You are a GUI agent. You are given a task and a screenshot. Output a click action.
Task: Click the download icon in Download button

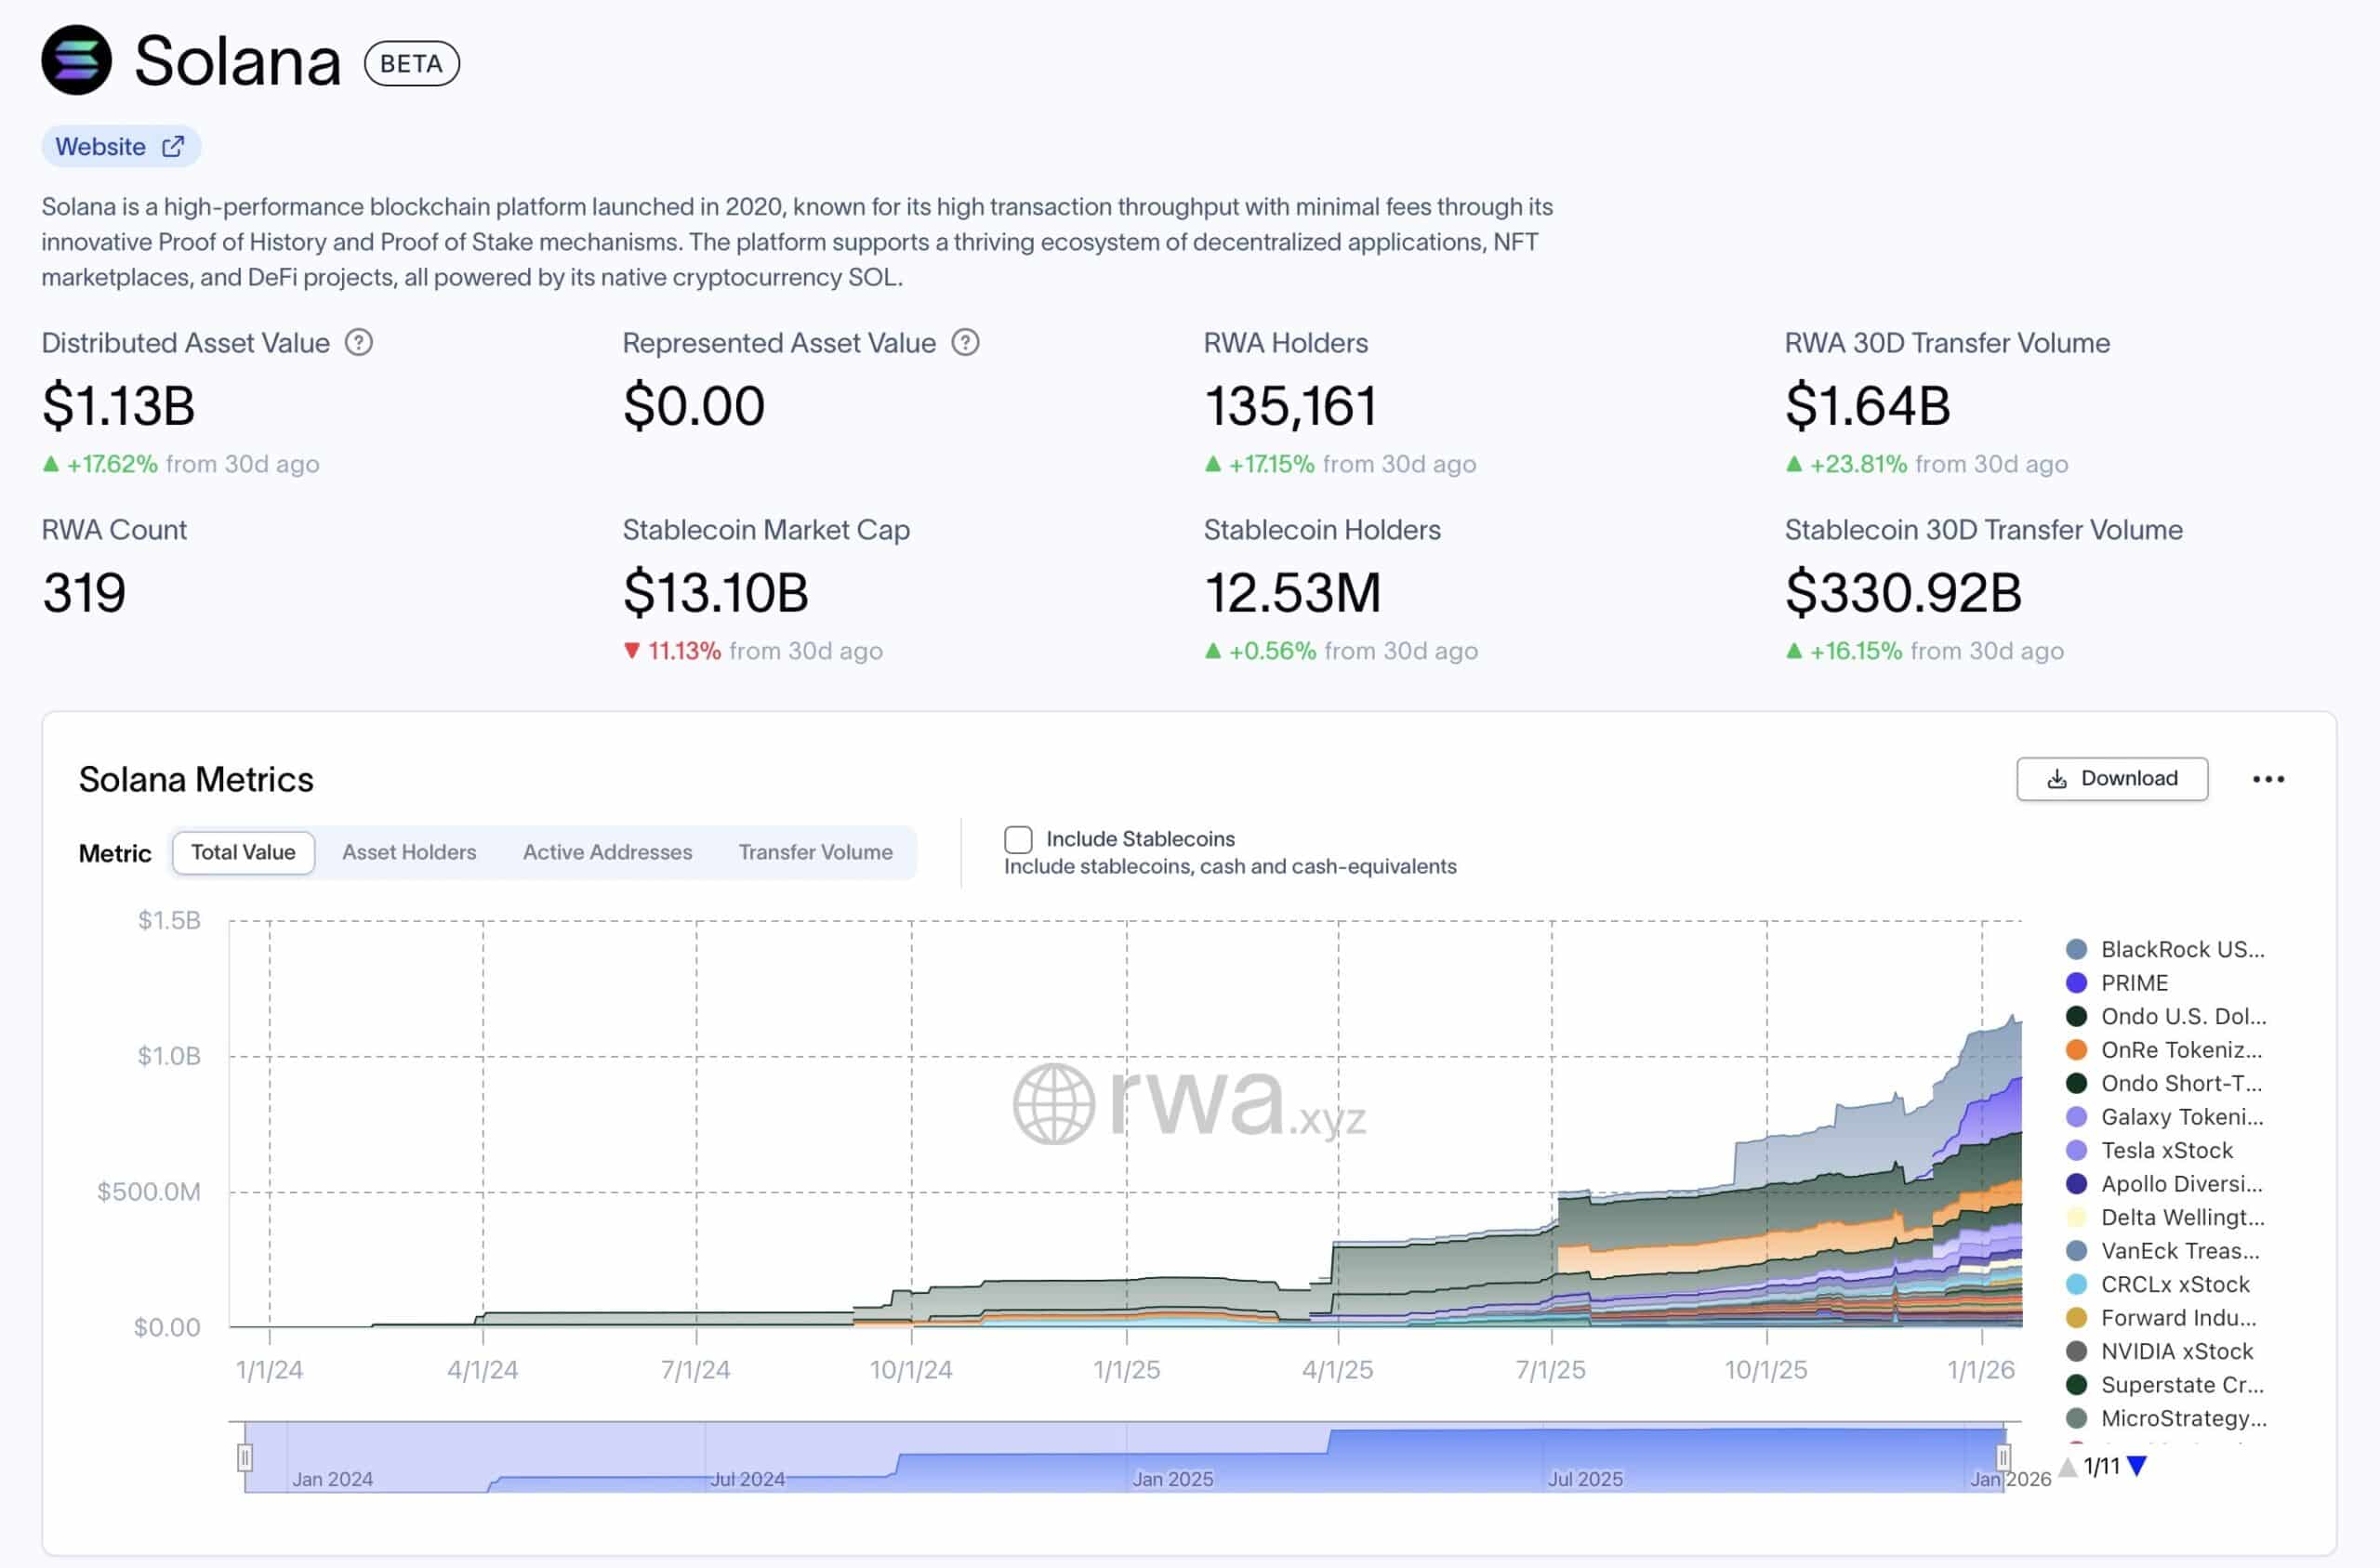pyautogui.click(x=2057, y=779)
